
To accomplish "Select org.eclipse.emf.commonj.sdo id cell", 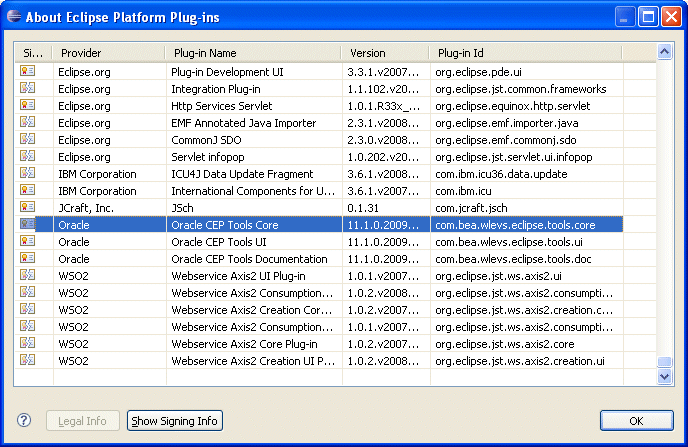I will pos(527,140).
